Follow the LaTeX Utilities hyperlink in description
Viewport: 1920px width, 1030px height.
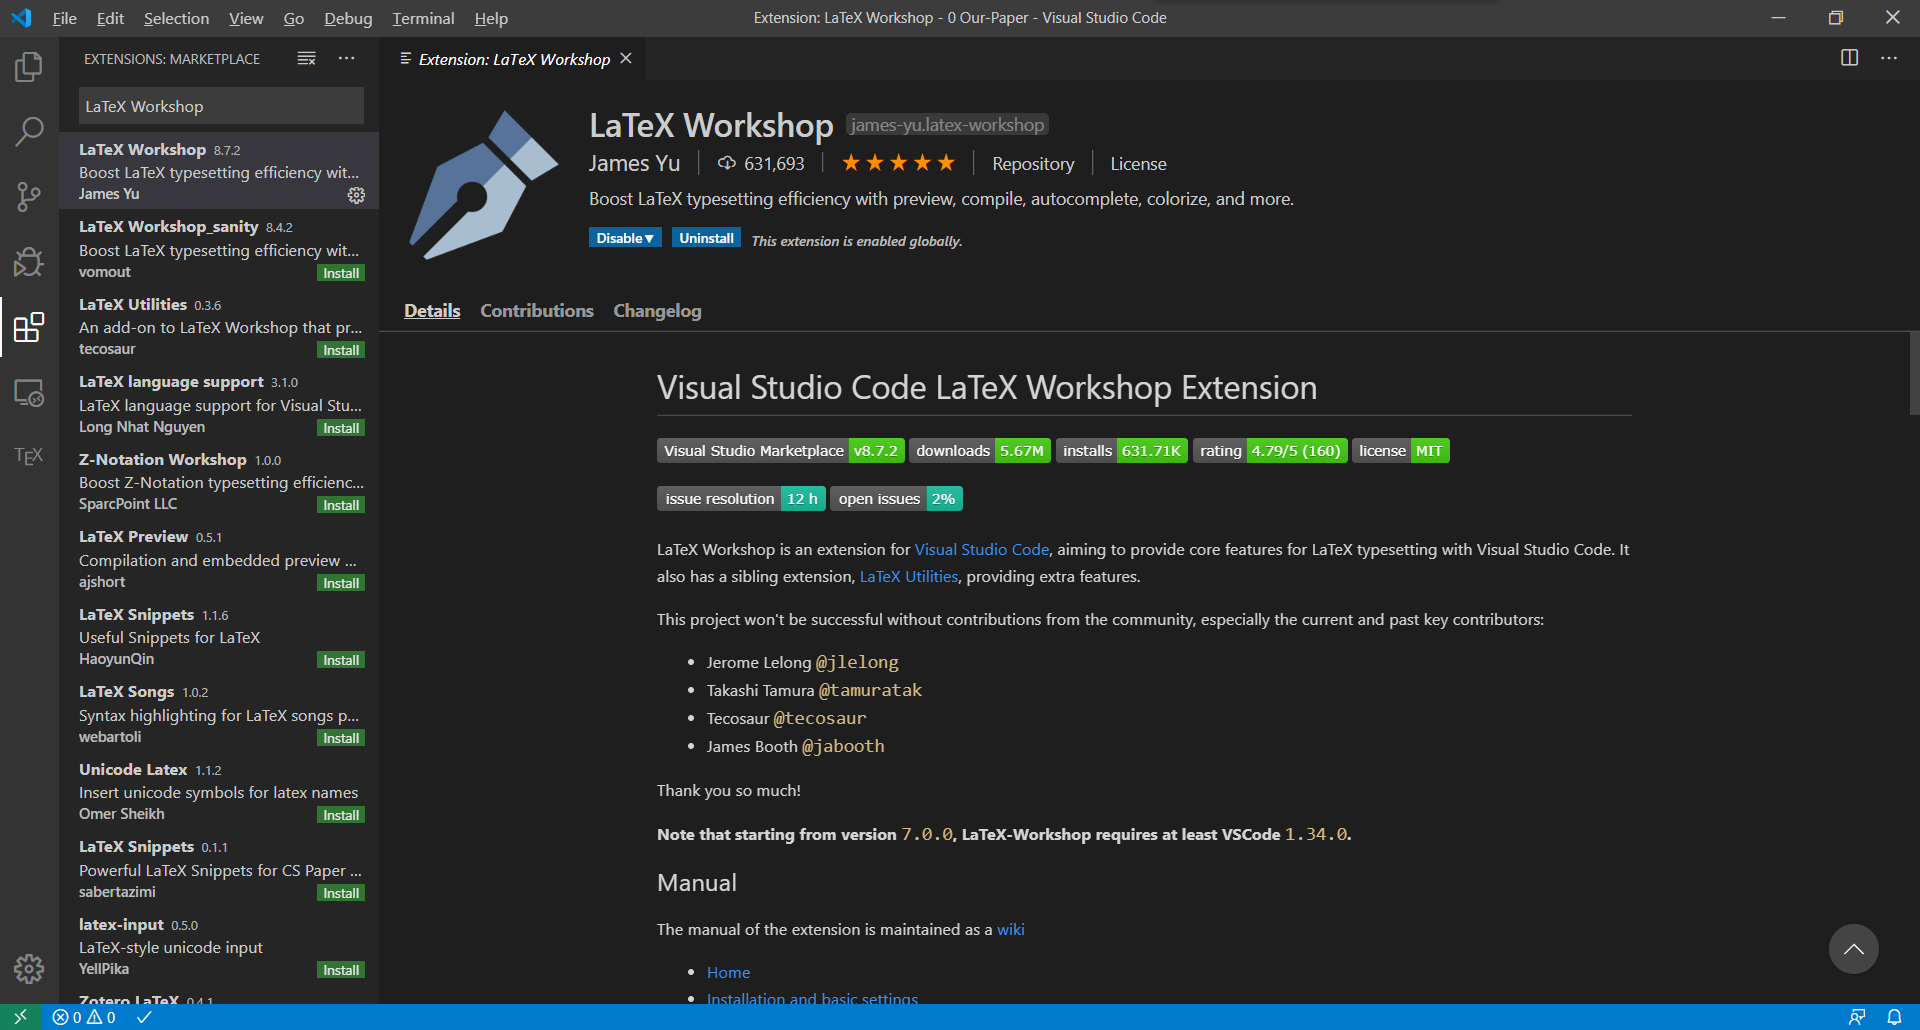pos(909,576)
